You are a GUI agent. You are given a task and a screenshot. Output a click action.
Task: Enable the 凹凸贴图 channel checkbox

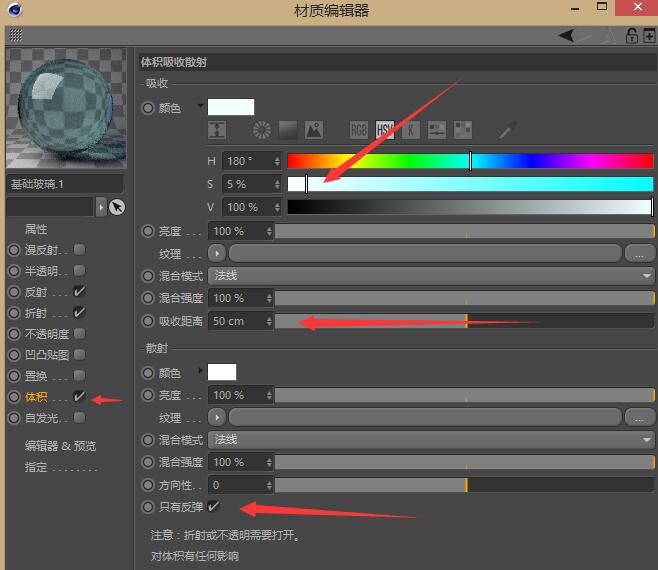tap(79, 355)
